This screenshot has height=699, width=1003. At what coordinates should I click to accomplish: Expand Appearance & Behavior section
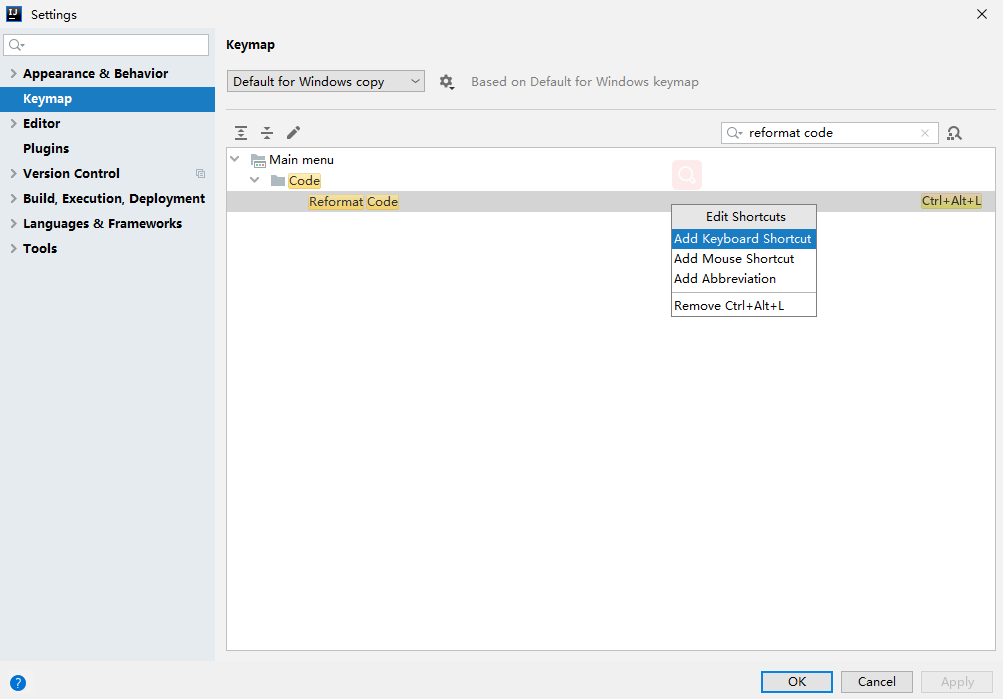13,74
